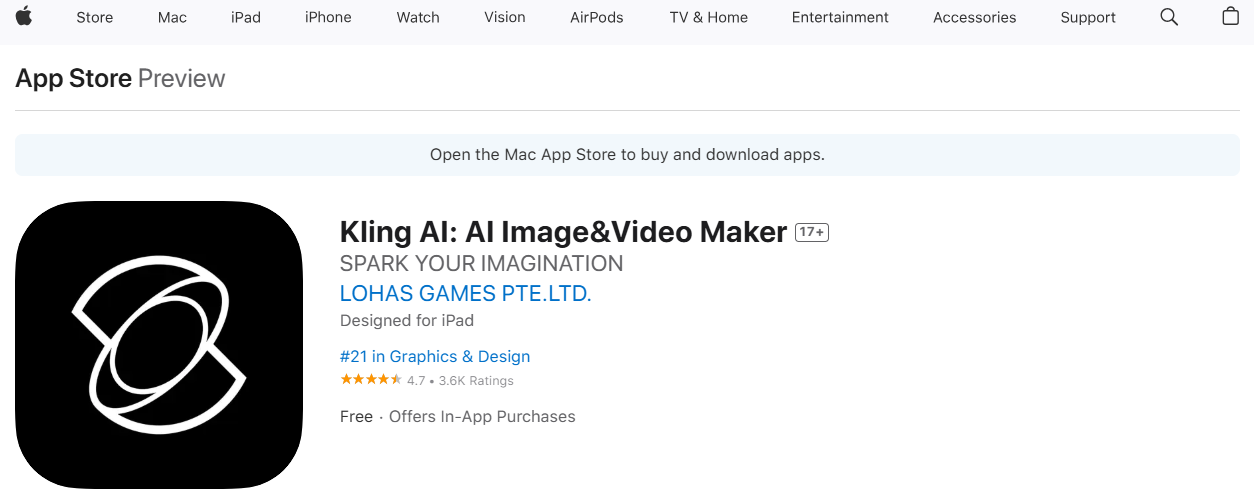Follow the #21 in Graphics & Design link

pos(435,356)
